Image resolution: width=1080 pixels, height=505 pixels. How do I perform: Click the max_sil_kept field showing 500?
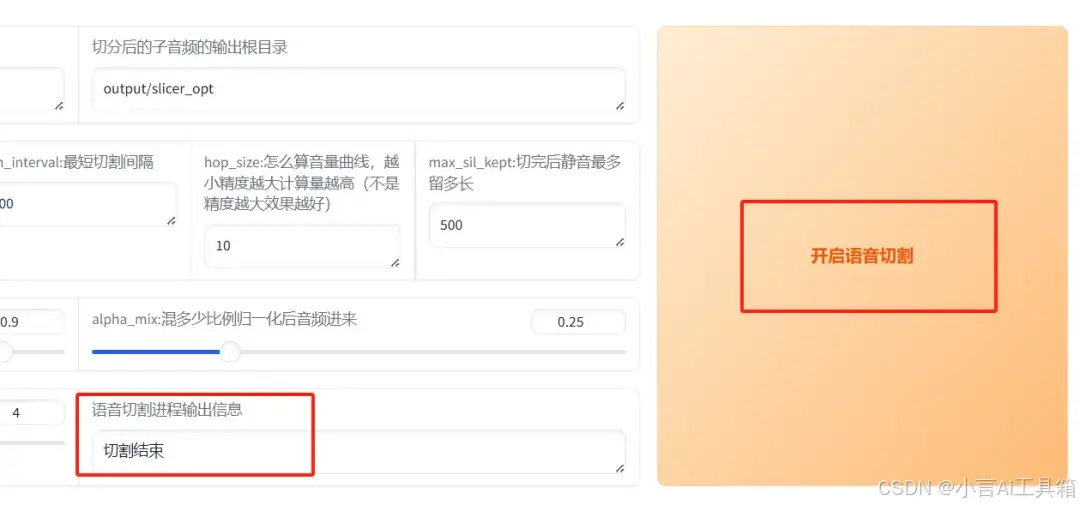(527, 225)
